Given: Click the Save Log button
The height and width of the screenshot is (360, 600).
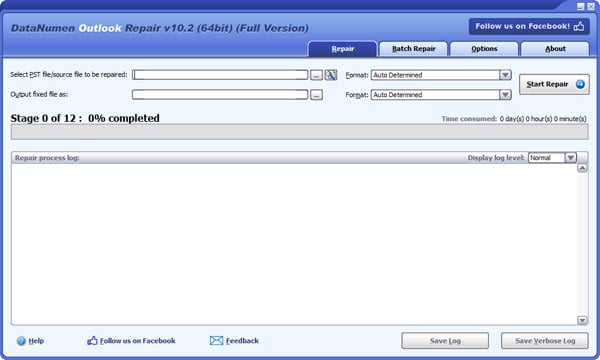Looking at the screenshot, I should [x=445, y=340].
